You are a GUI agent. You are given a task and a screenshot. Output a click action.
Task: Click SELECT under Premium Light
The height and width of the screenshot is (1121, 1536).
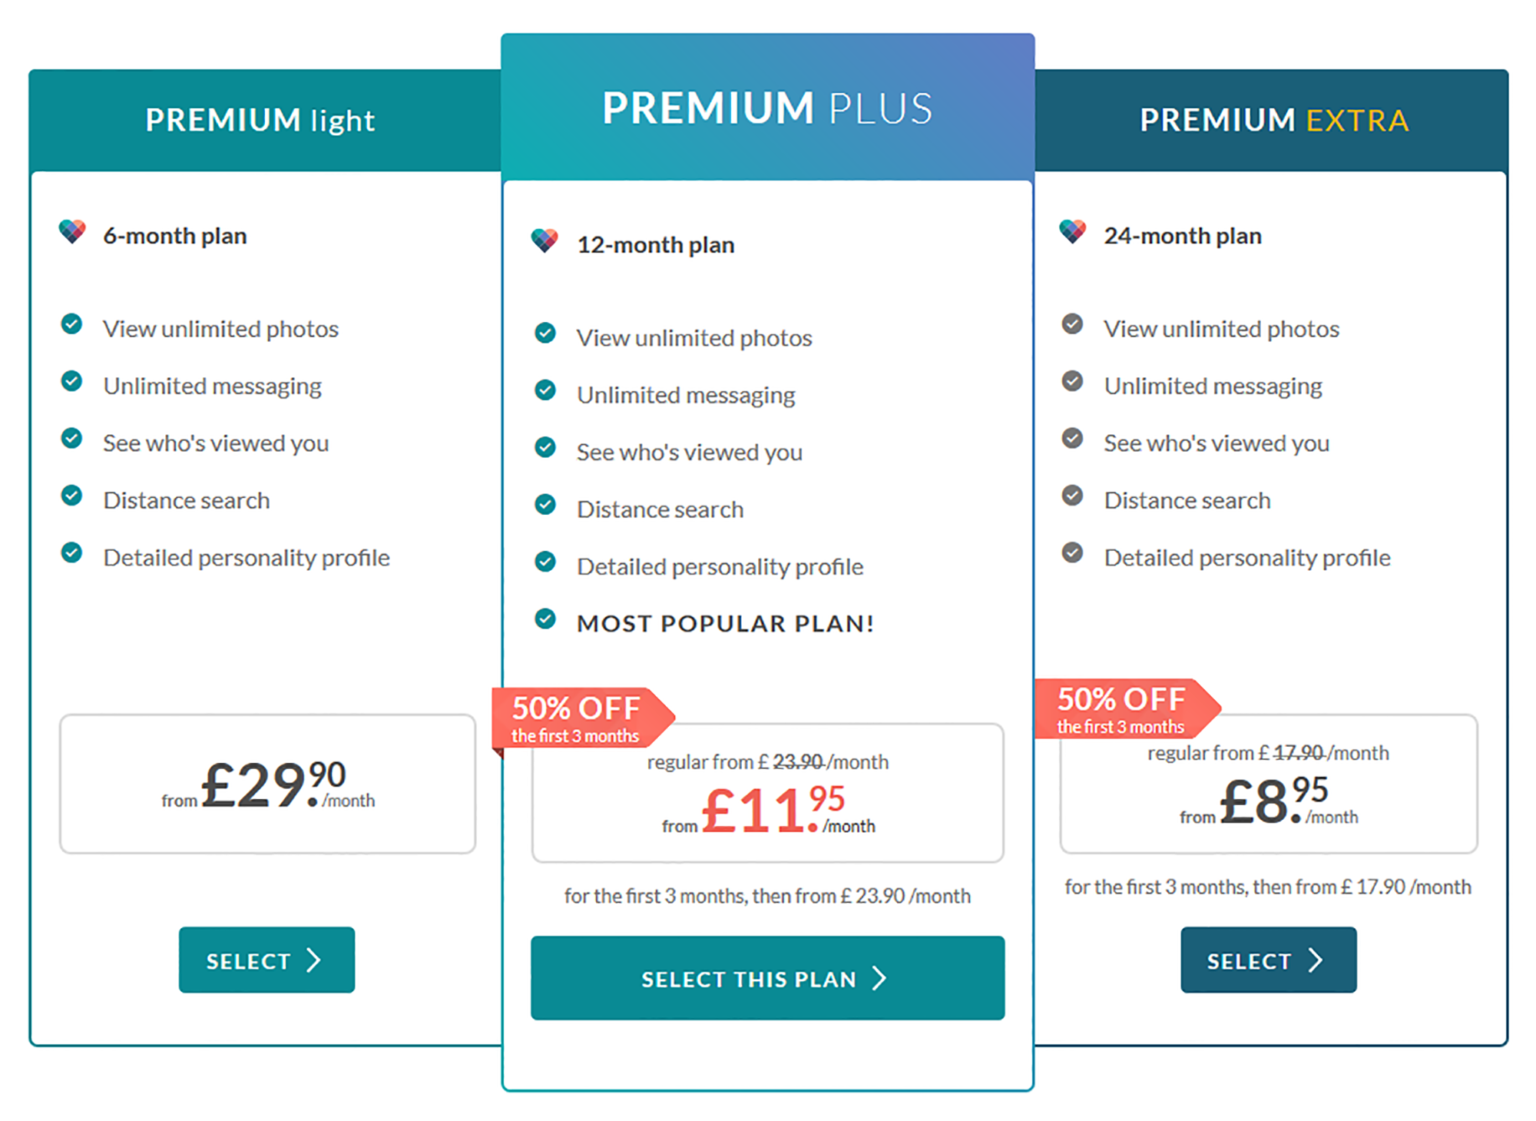coord(266,959)
